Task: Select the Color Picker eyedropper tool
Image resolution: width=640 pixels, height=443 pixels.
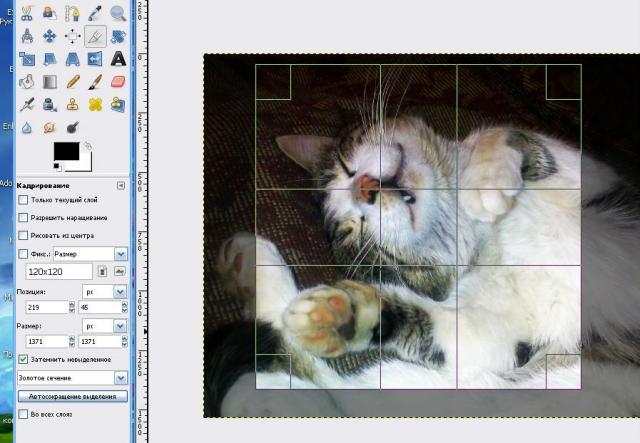Action: [95, 14]
